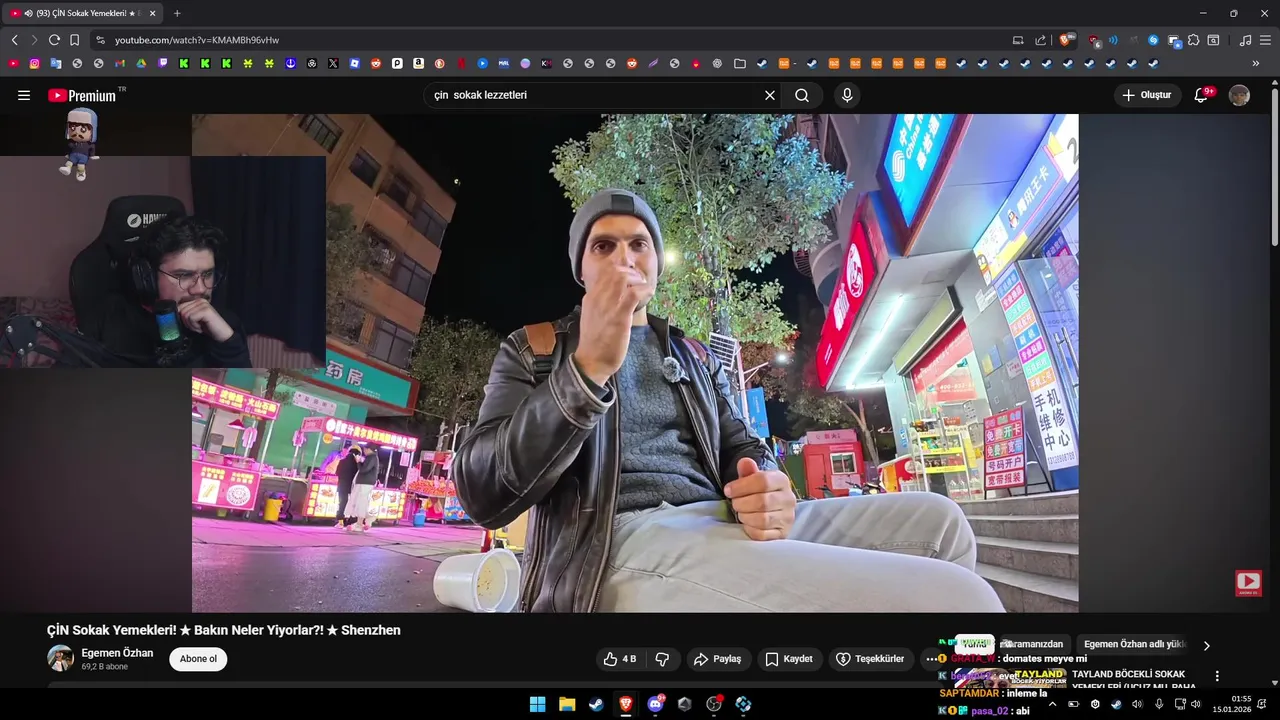The image size is (1280, 720).
Task: Open the YouTube account avatar menu
Action: coord(1239,95)
